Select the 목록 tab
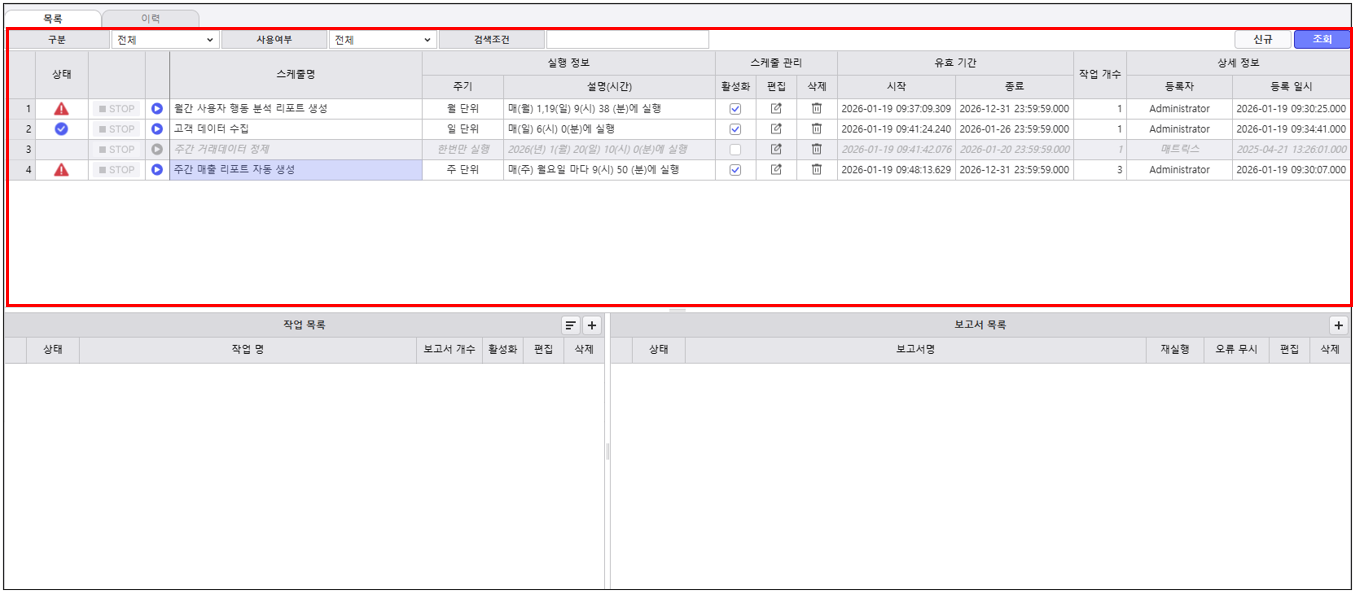This screenshot has height=593, width=1356. click(x=52, y=18)
